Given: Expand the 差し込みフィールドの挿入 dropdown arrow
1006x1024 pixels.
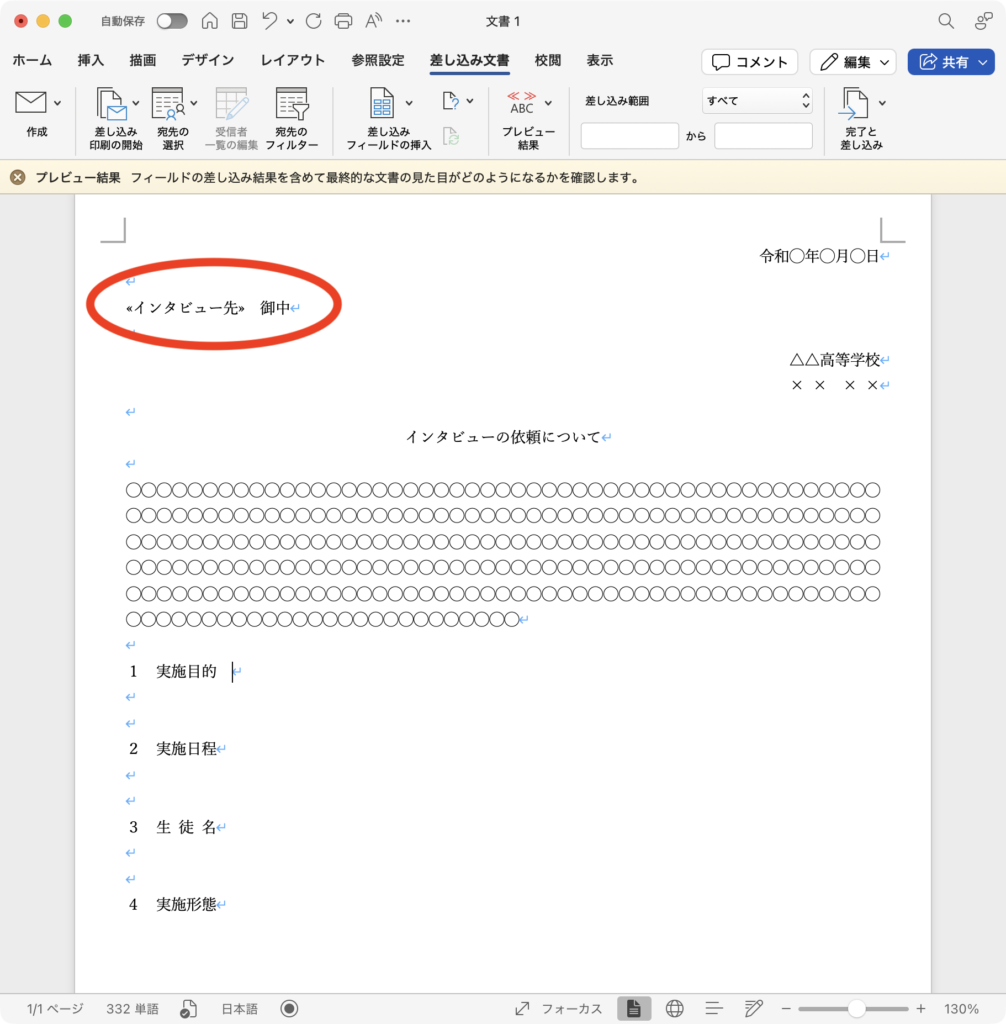Looking at the screenshot, I should click(x=409, y=102).
